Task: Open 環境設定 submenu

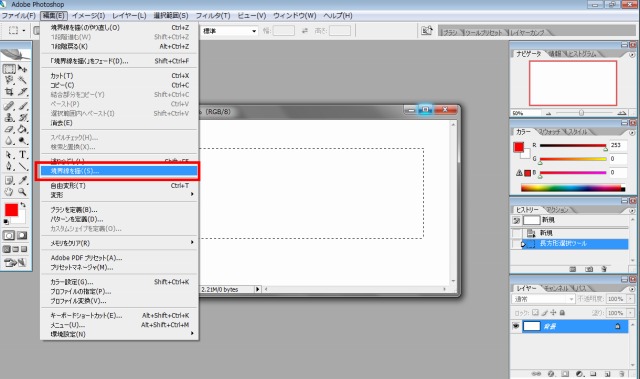Action: 119,334
